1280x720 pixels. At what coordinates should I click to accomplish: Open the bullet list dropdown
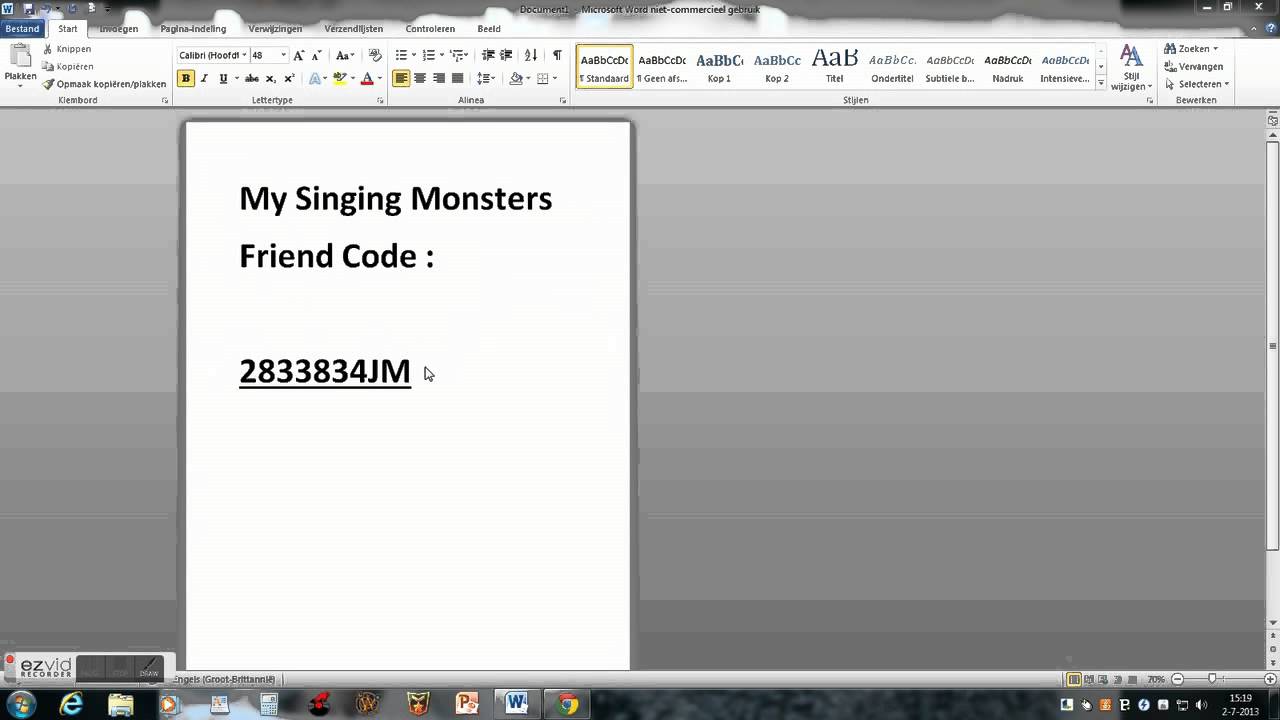(414, 56)
